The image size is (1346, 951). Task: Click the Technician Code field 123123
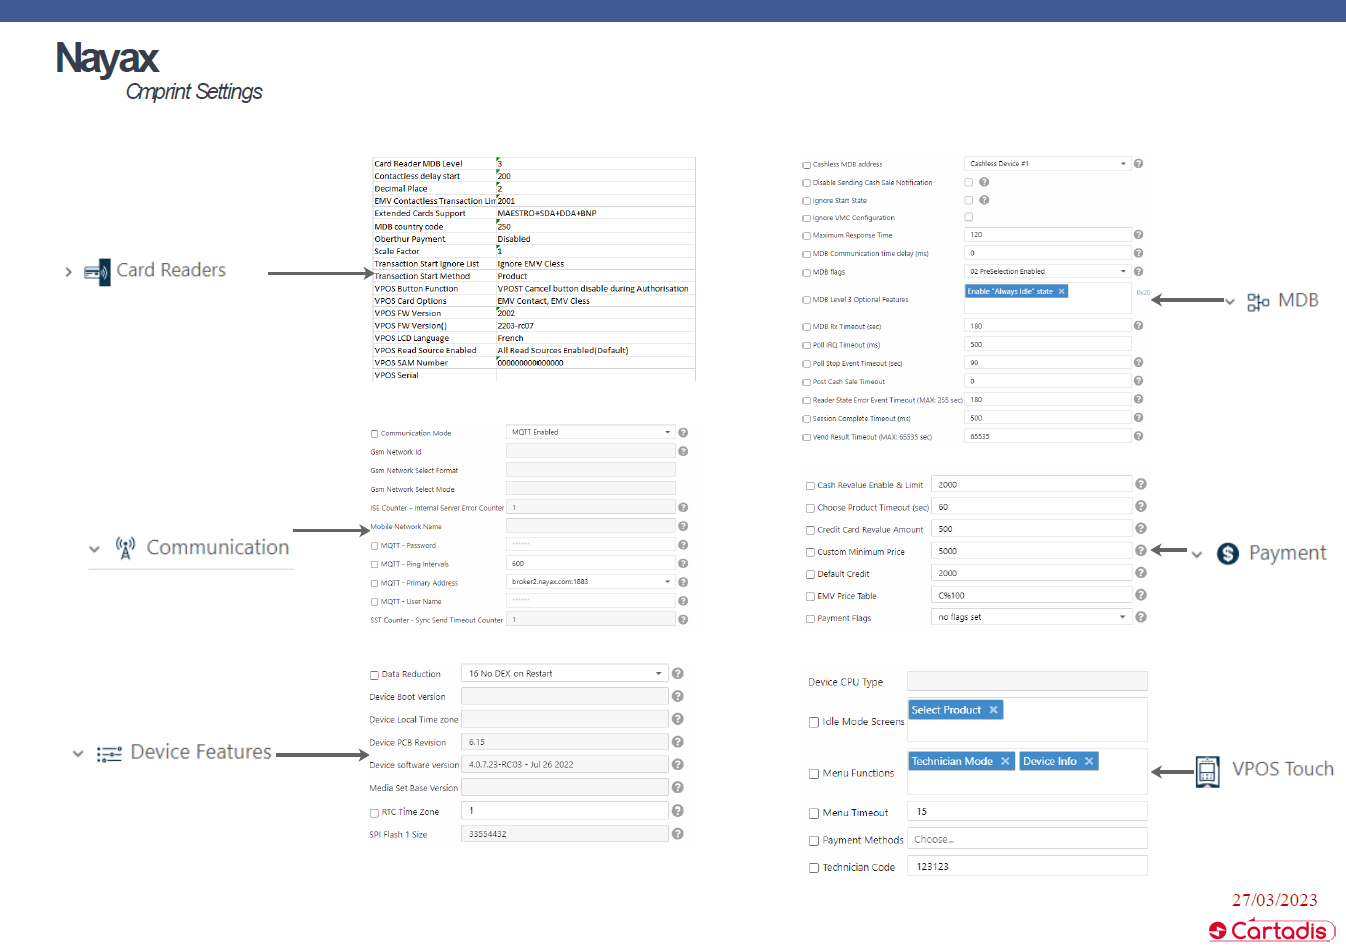[x=1027, y=866]
